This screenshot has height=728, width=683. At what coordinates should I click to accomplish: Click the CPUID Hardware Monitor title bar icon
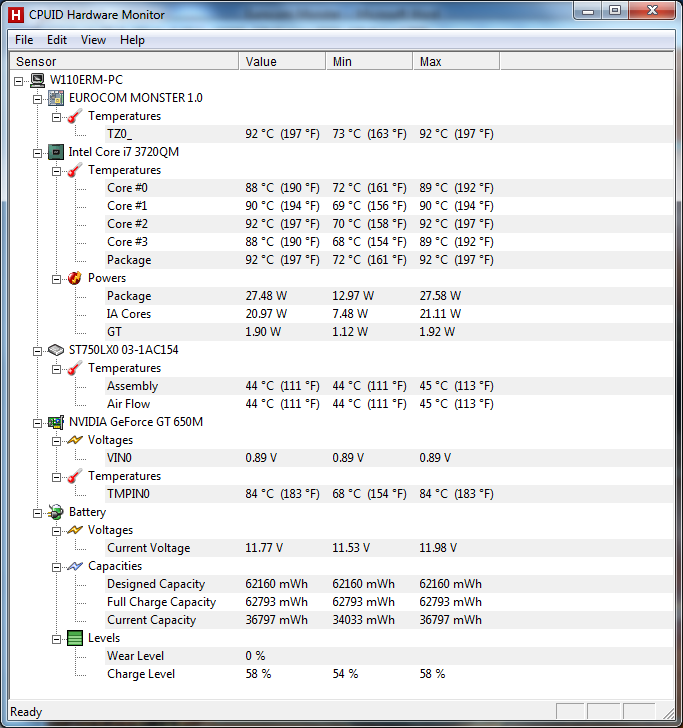click(x=16, y=15)
